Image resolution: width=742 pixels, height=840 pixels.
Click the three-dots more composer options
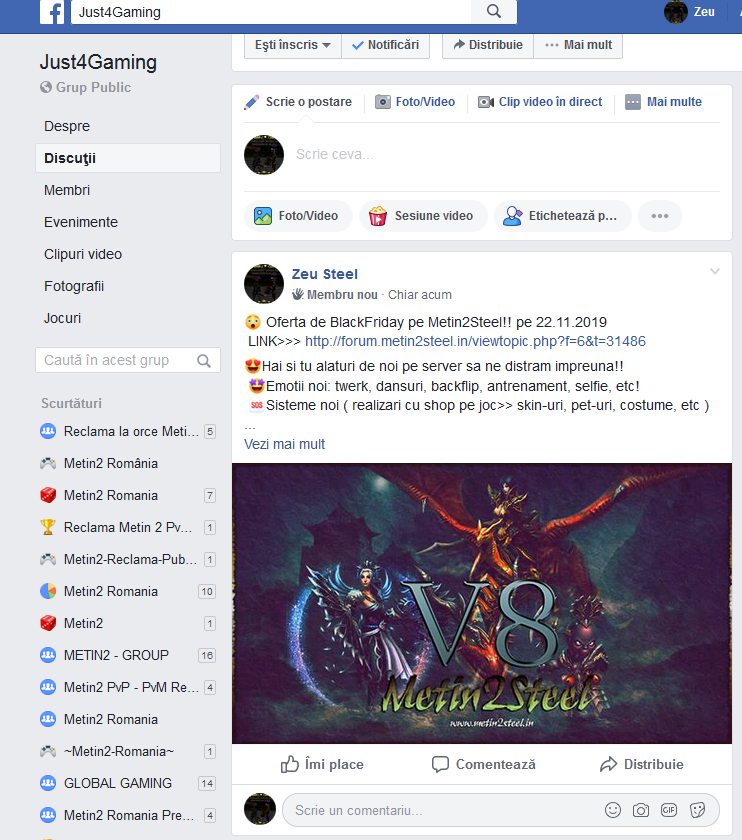click(x=659, y=216)
